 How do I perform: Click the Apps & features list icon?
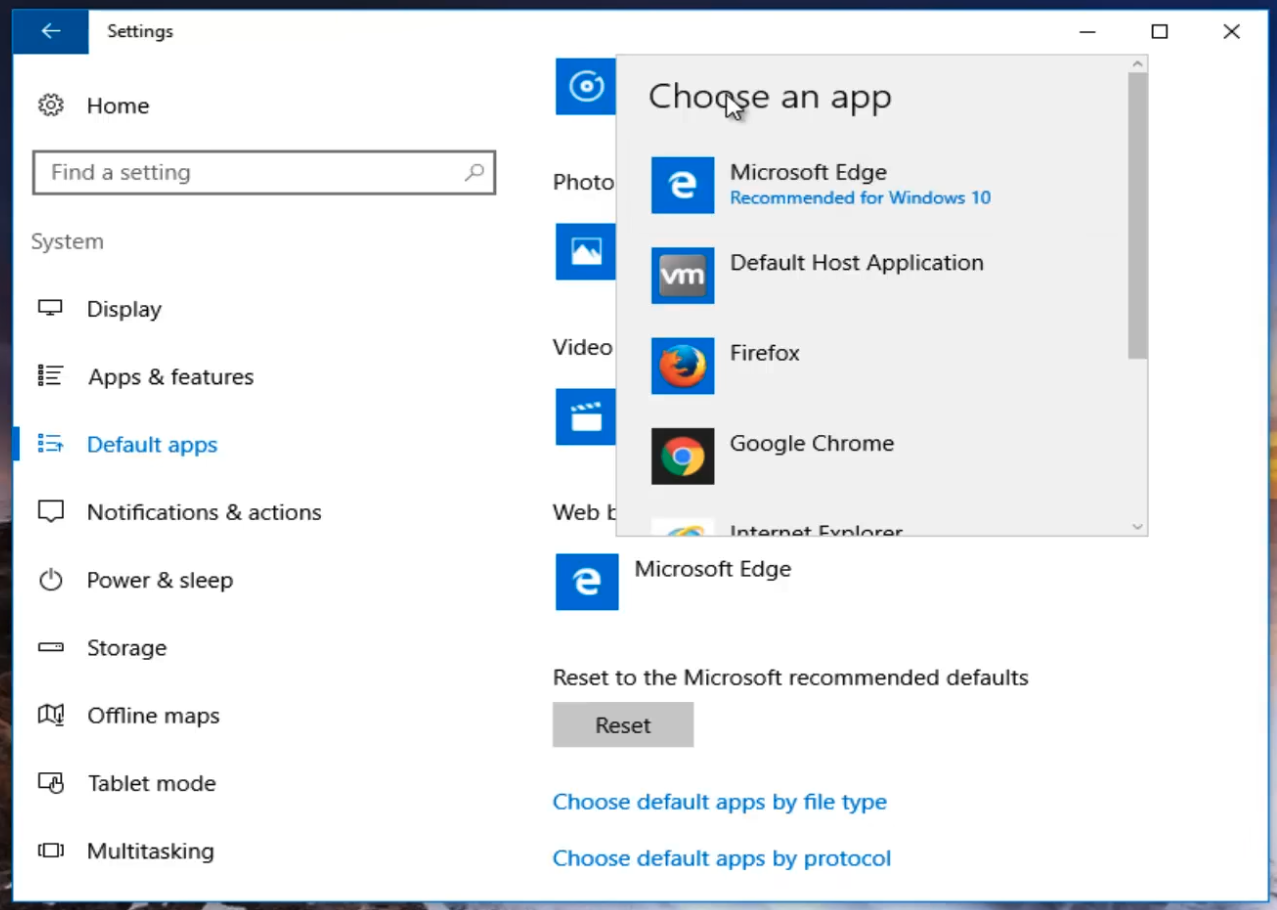(50, 376)
